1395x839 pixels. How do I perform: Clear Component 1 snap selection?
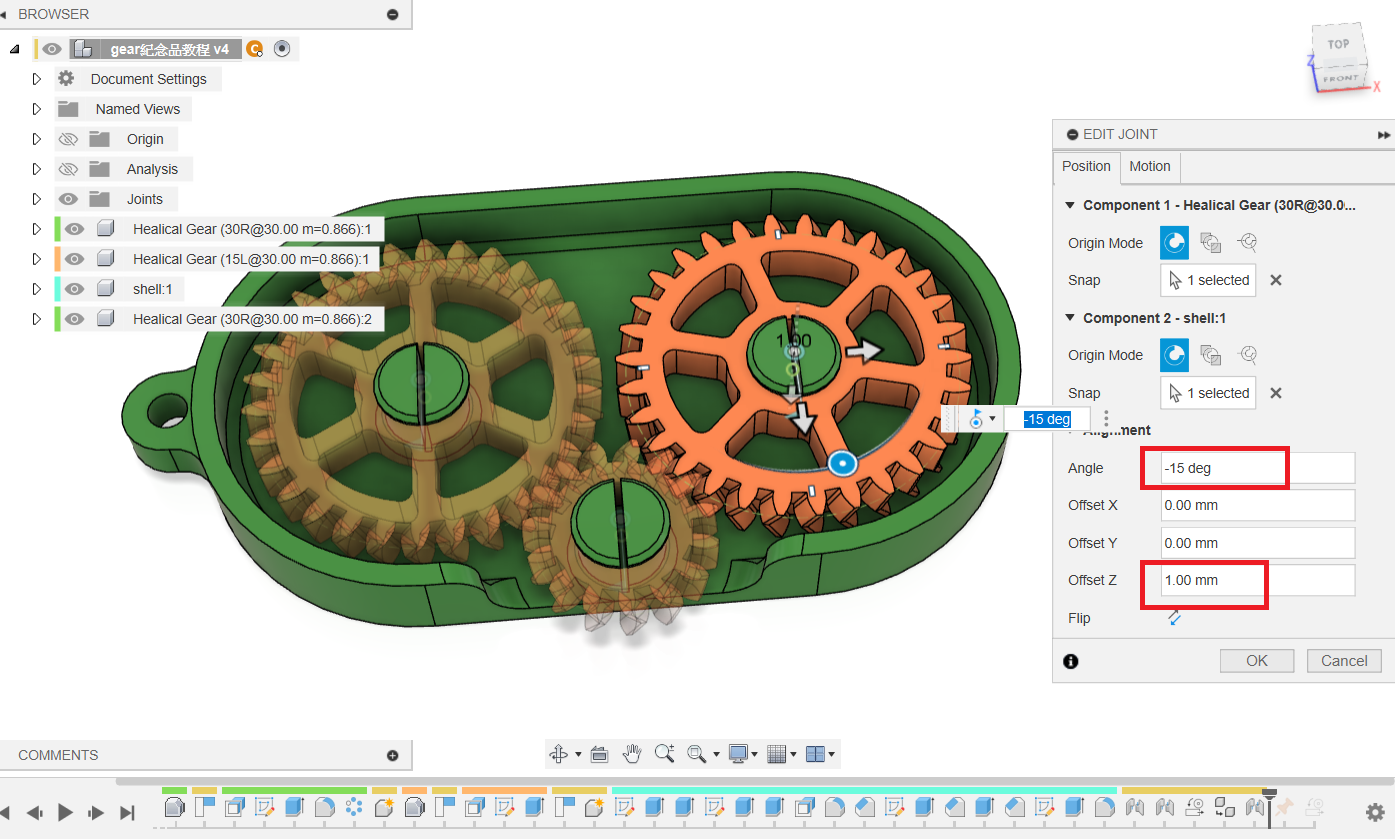pos(1276,281)
